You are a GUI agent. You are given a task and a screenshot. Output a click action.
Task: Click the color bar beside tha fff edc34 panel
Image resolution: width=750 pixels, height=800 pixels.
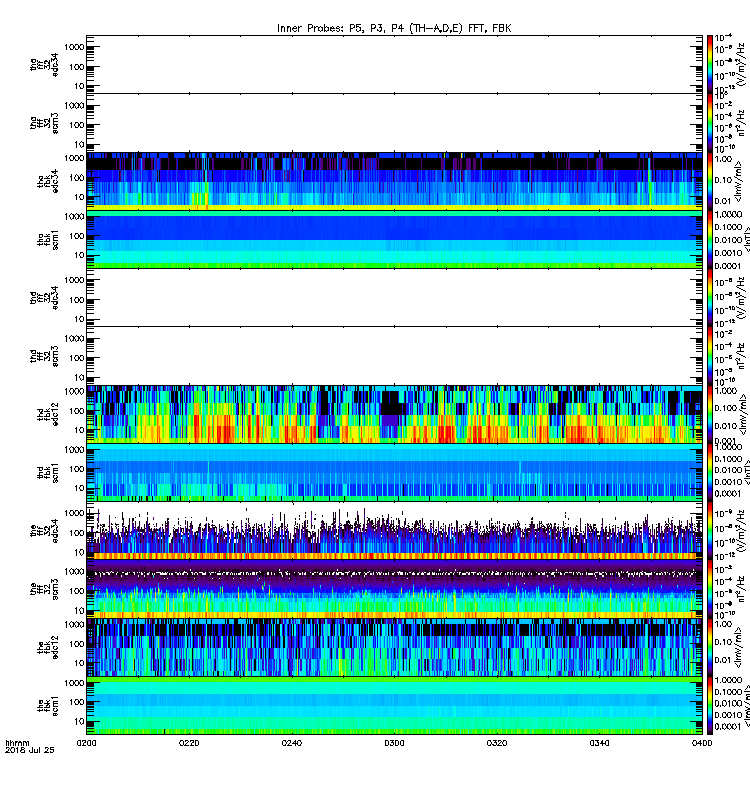click(x=710, y=64)
